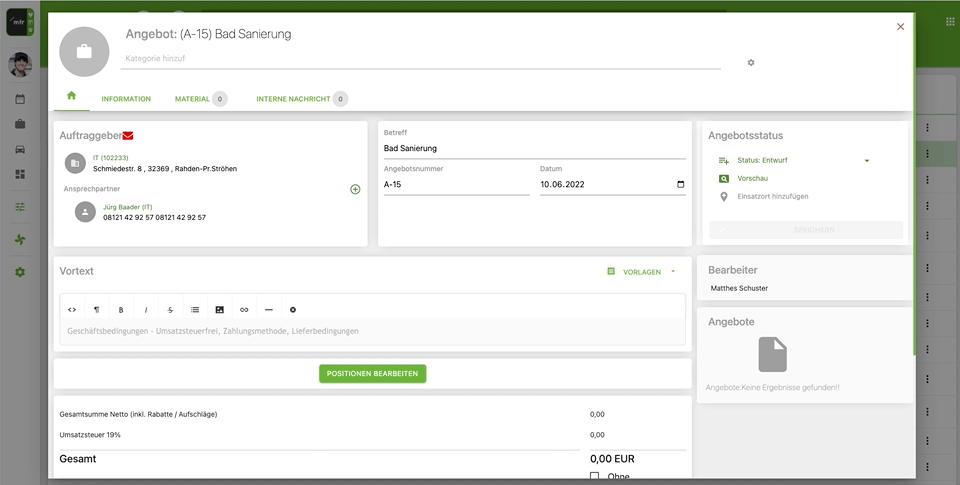960x485 pixels.
Task: Open the Jürg Baader (IT) contact link
Action: coord(127,207)
